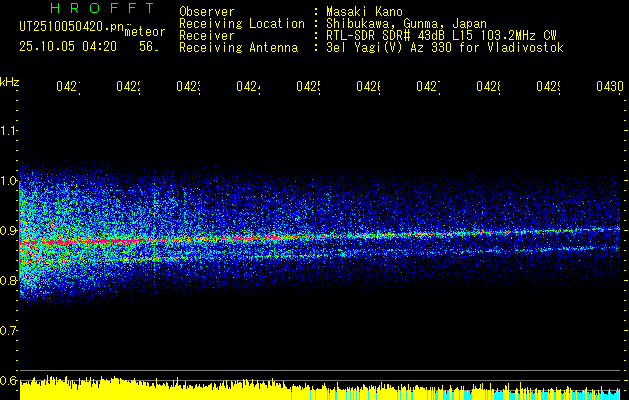
Task: Click the 0426 time marker
Action: 368,87
